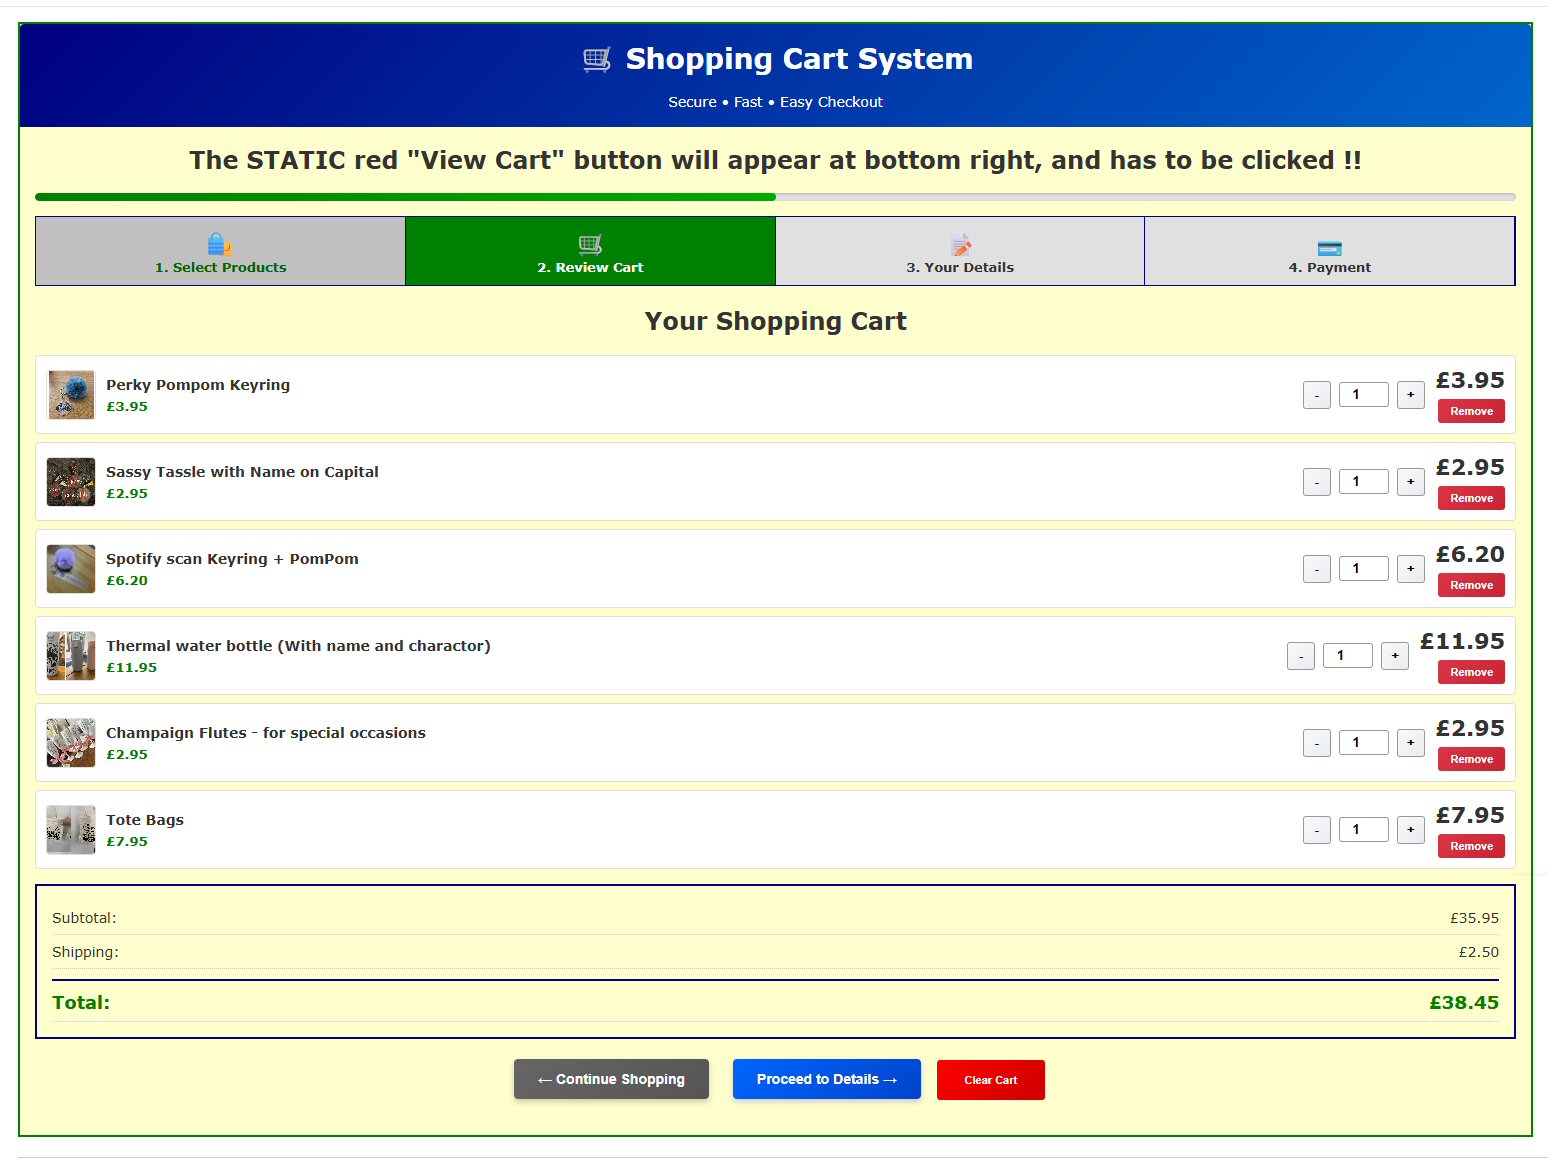Click the shopping cart icon in header
Image resolution: width=1548 pixels, height=1166 pixels.
[x=597, y=60]
